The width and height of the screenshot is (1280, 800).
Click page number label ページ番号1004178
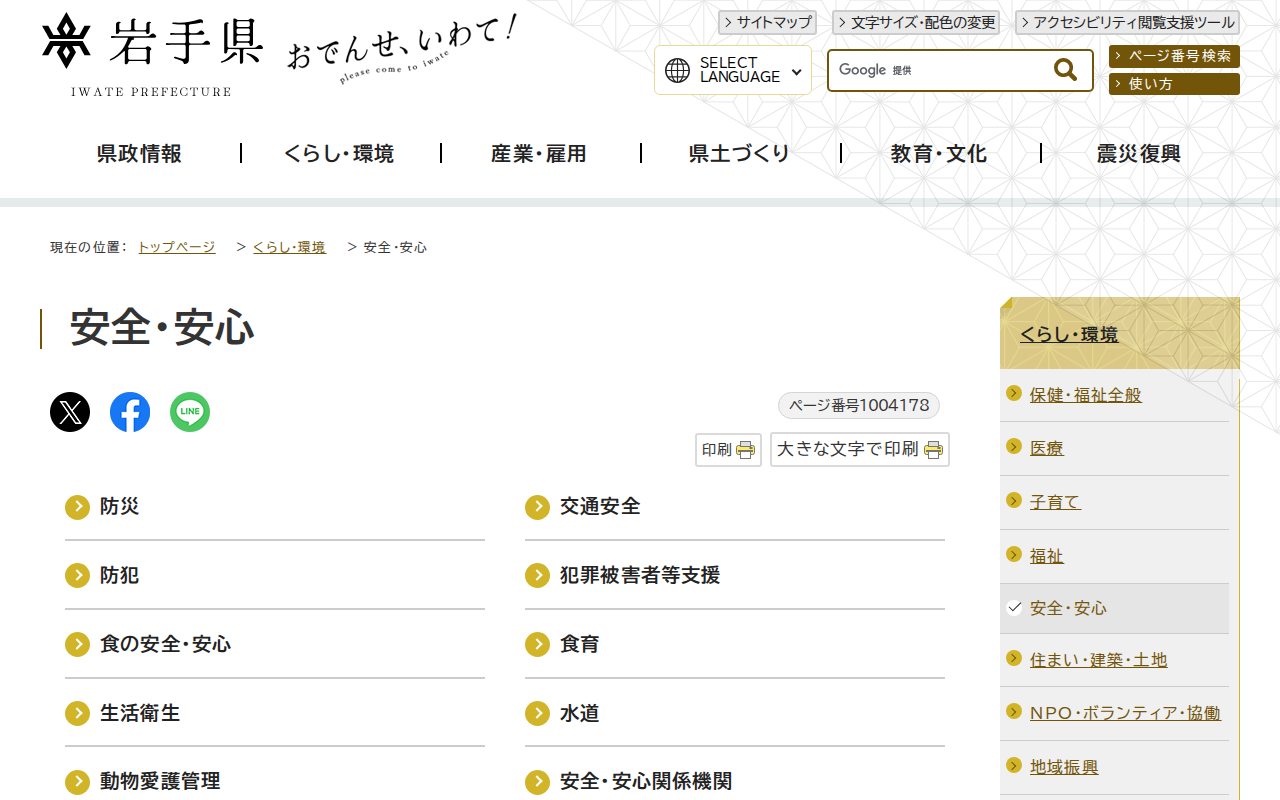tap(859, 405)
